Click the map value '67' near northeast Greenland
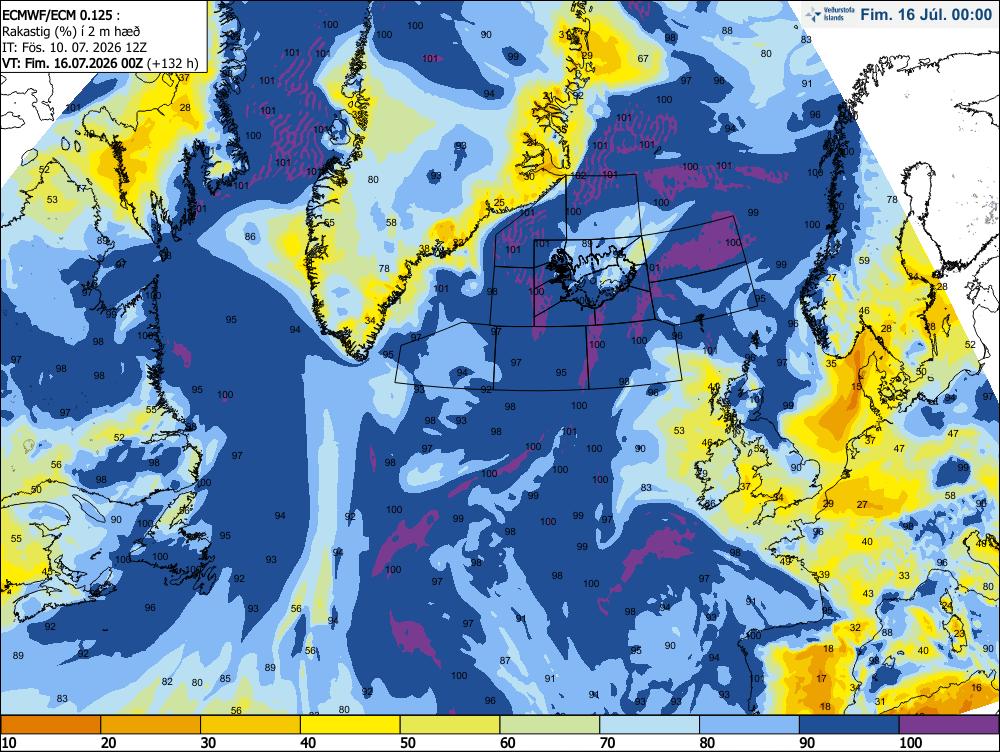Screen dimensions: 1000x752 point(643,59)
